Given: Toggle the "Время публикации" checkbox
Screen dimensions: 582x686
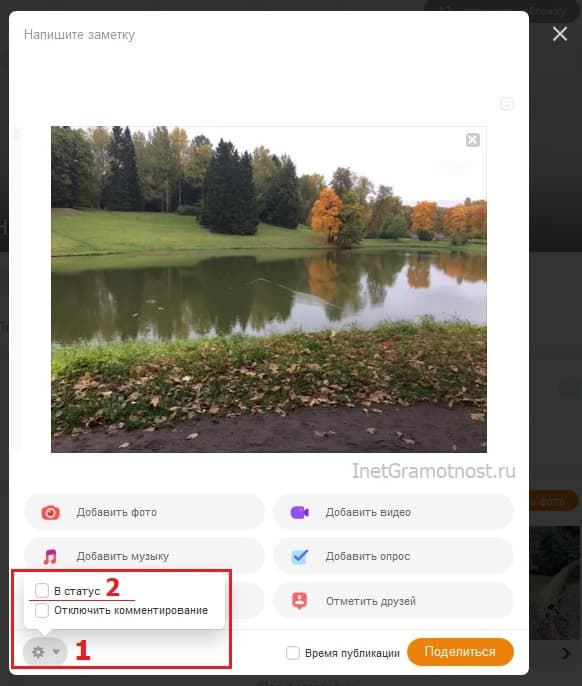Looking at the screenshot, I should 293,653.
